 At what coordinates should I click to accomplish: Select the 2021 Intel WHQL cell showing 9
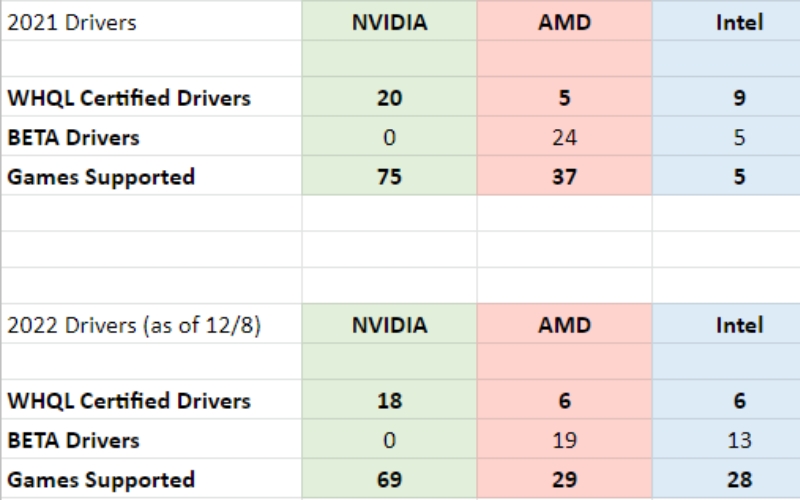(739, 98)
